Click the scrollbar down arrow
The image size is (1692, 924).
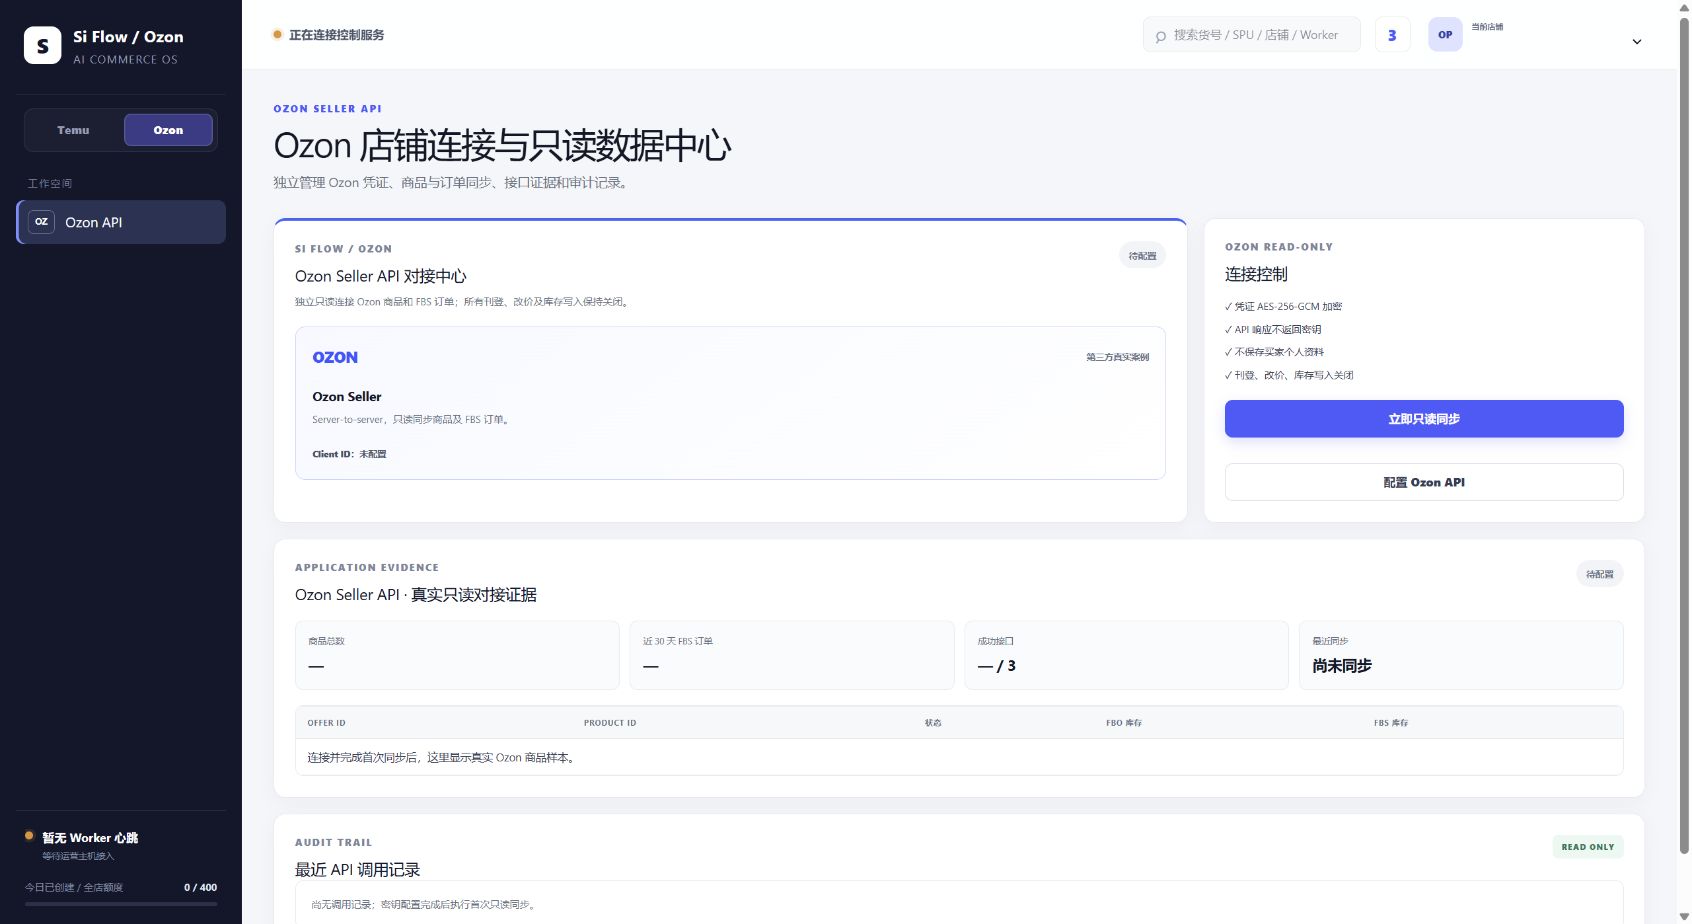1684,916
